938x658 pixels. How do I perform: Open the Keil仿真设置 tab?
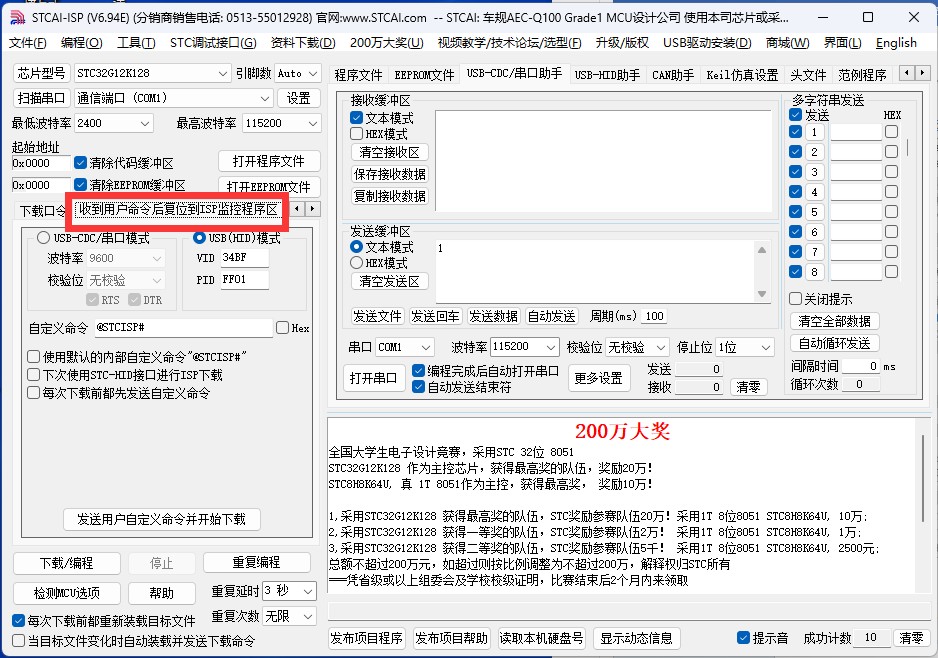[x=742, y=75]
